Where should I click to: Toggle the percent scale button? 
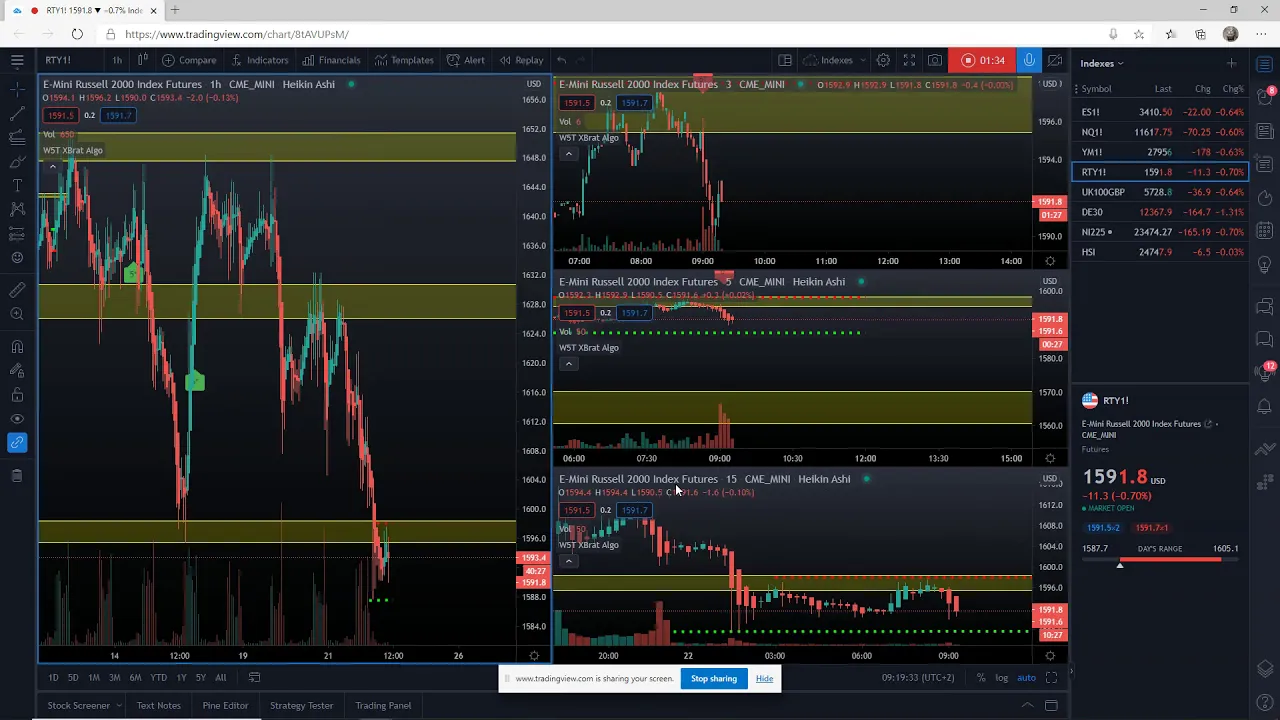click(x=981, y=678)
